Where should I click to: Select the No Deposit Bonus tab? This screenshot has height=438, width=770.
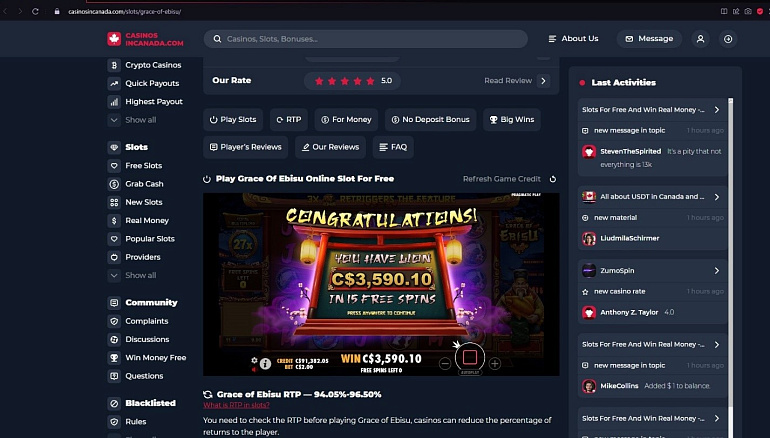click(x=431, y=119)
